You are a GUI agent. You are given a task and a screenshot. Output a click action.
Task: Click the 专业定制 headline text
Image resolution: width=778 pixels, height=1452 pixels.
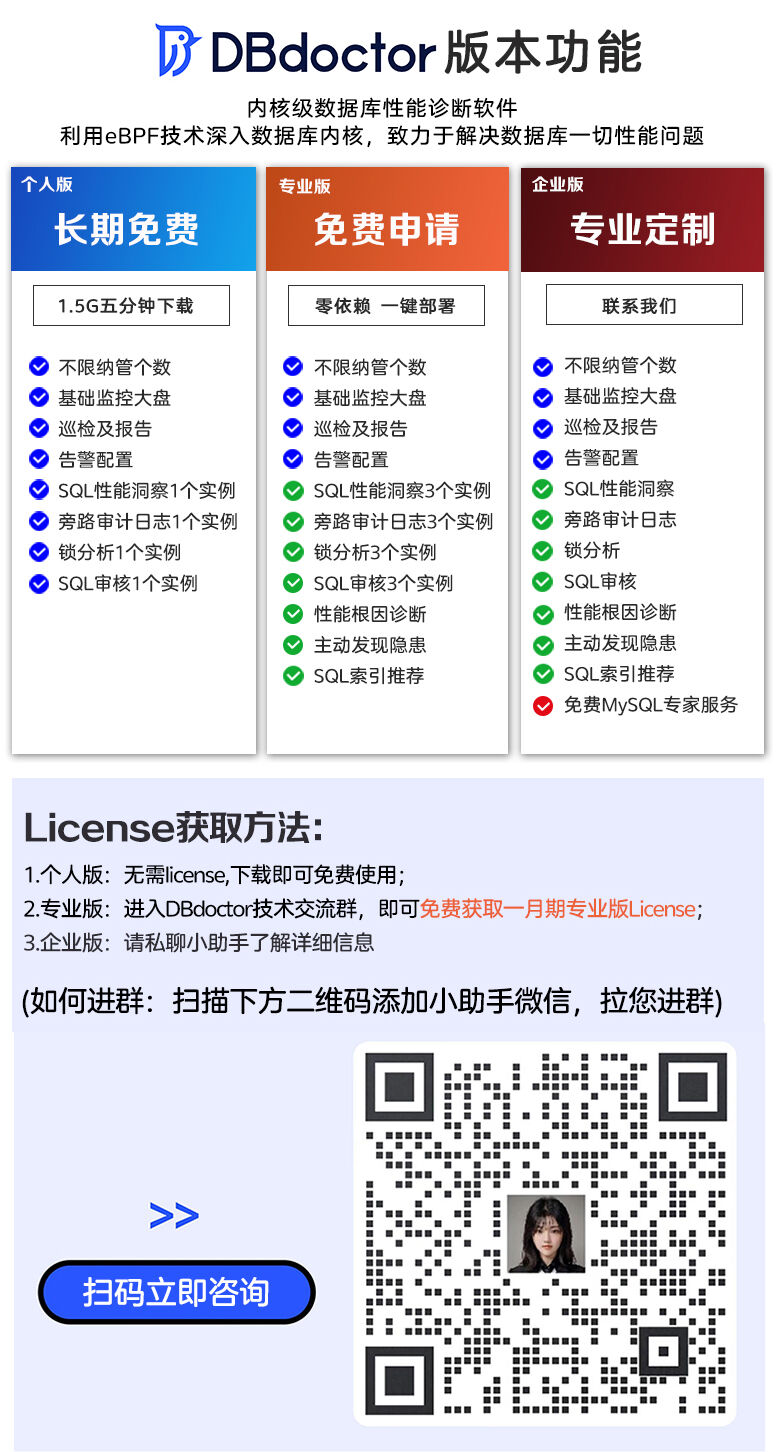point(643,230)
